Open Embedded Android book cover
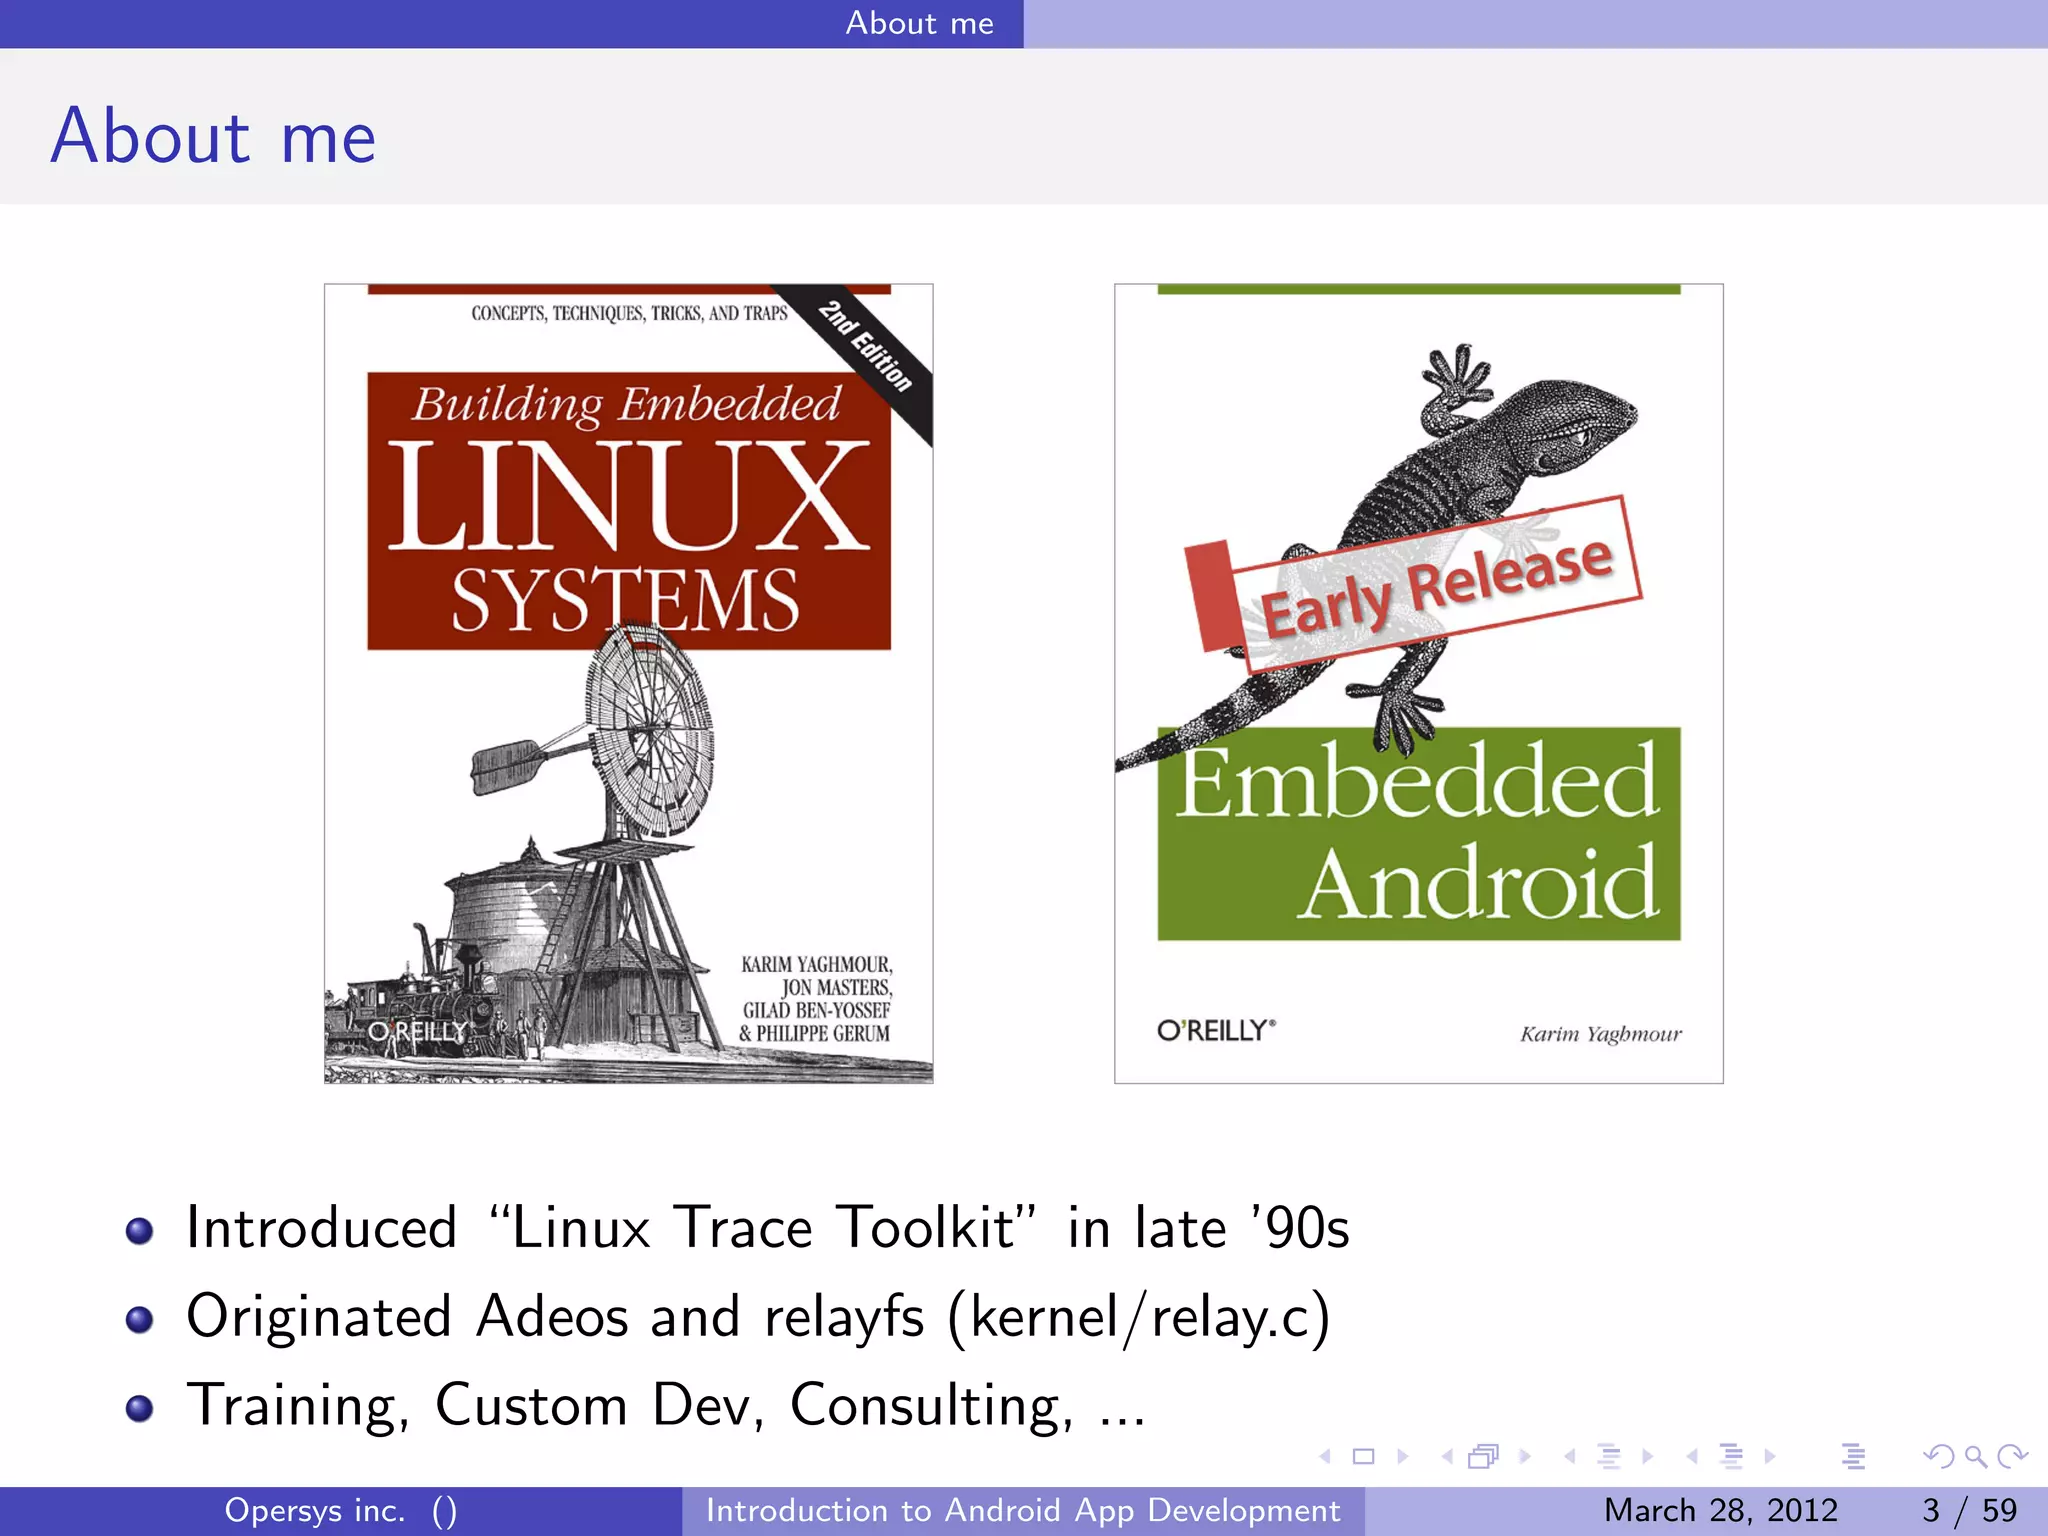This screenshot has width=2048, height=1536. click(x=1419, y=683)
